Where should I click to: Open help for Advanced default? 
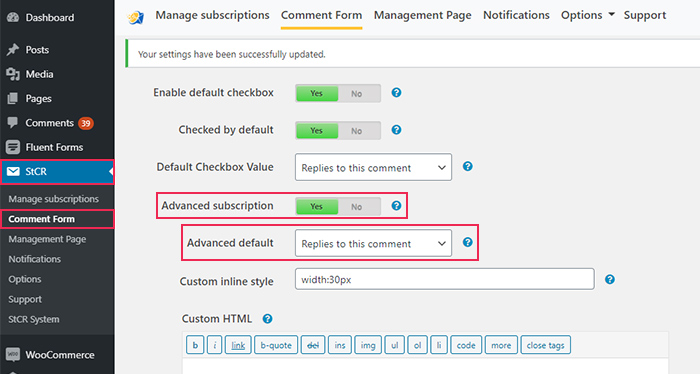click(x=467, y=242)
